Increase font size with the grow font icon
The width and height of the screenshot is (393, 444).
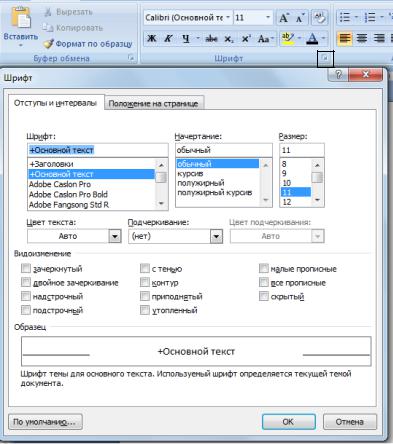284,18
